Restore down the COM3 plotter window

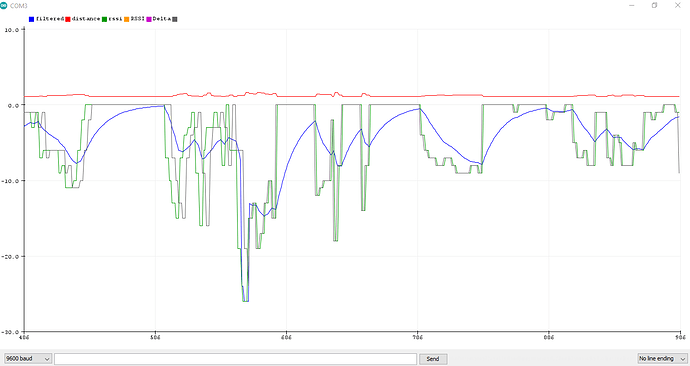654,6
